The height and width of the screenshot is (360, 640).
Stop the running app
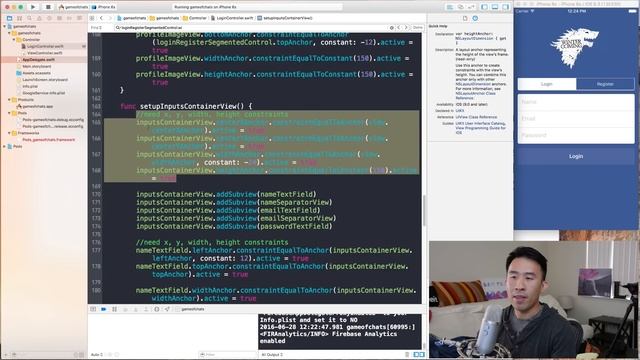click(x=48, y=7)
